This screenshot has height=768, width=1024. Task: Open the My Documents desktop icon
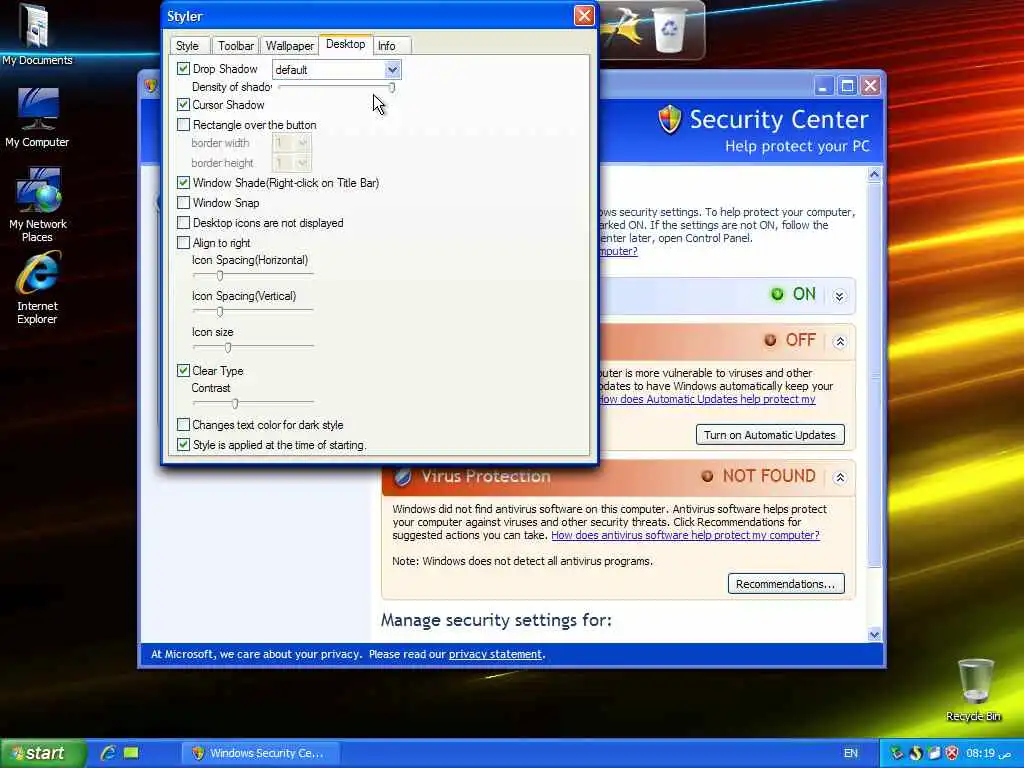coord(36,34)
